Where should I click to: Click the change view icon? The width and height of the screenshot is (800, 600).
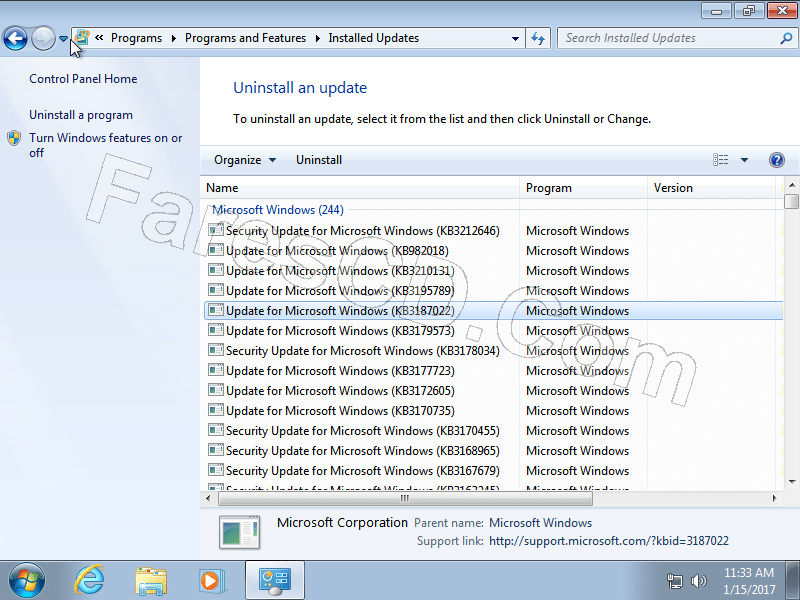(720, 160)
